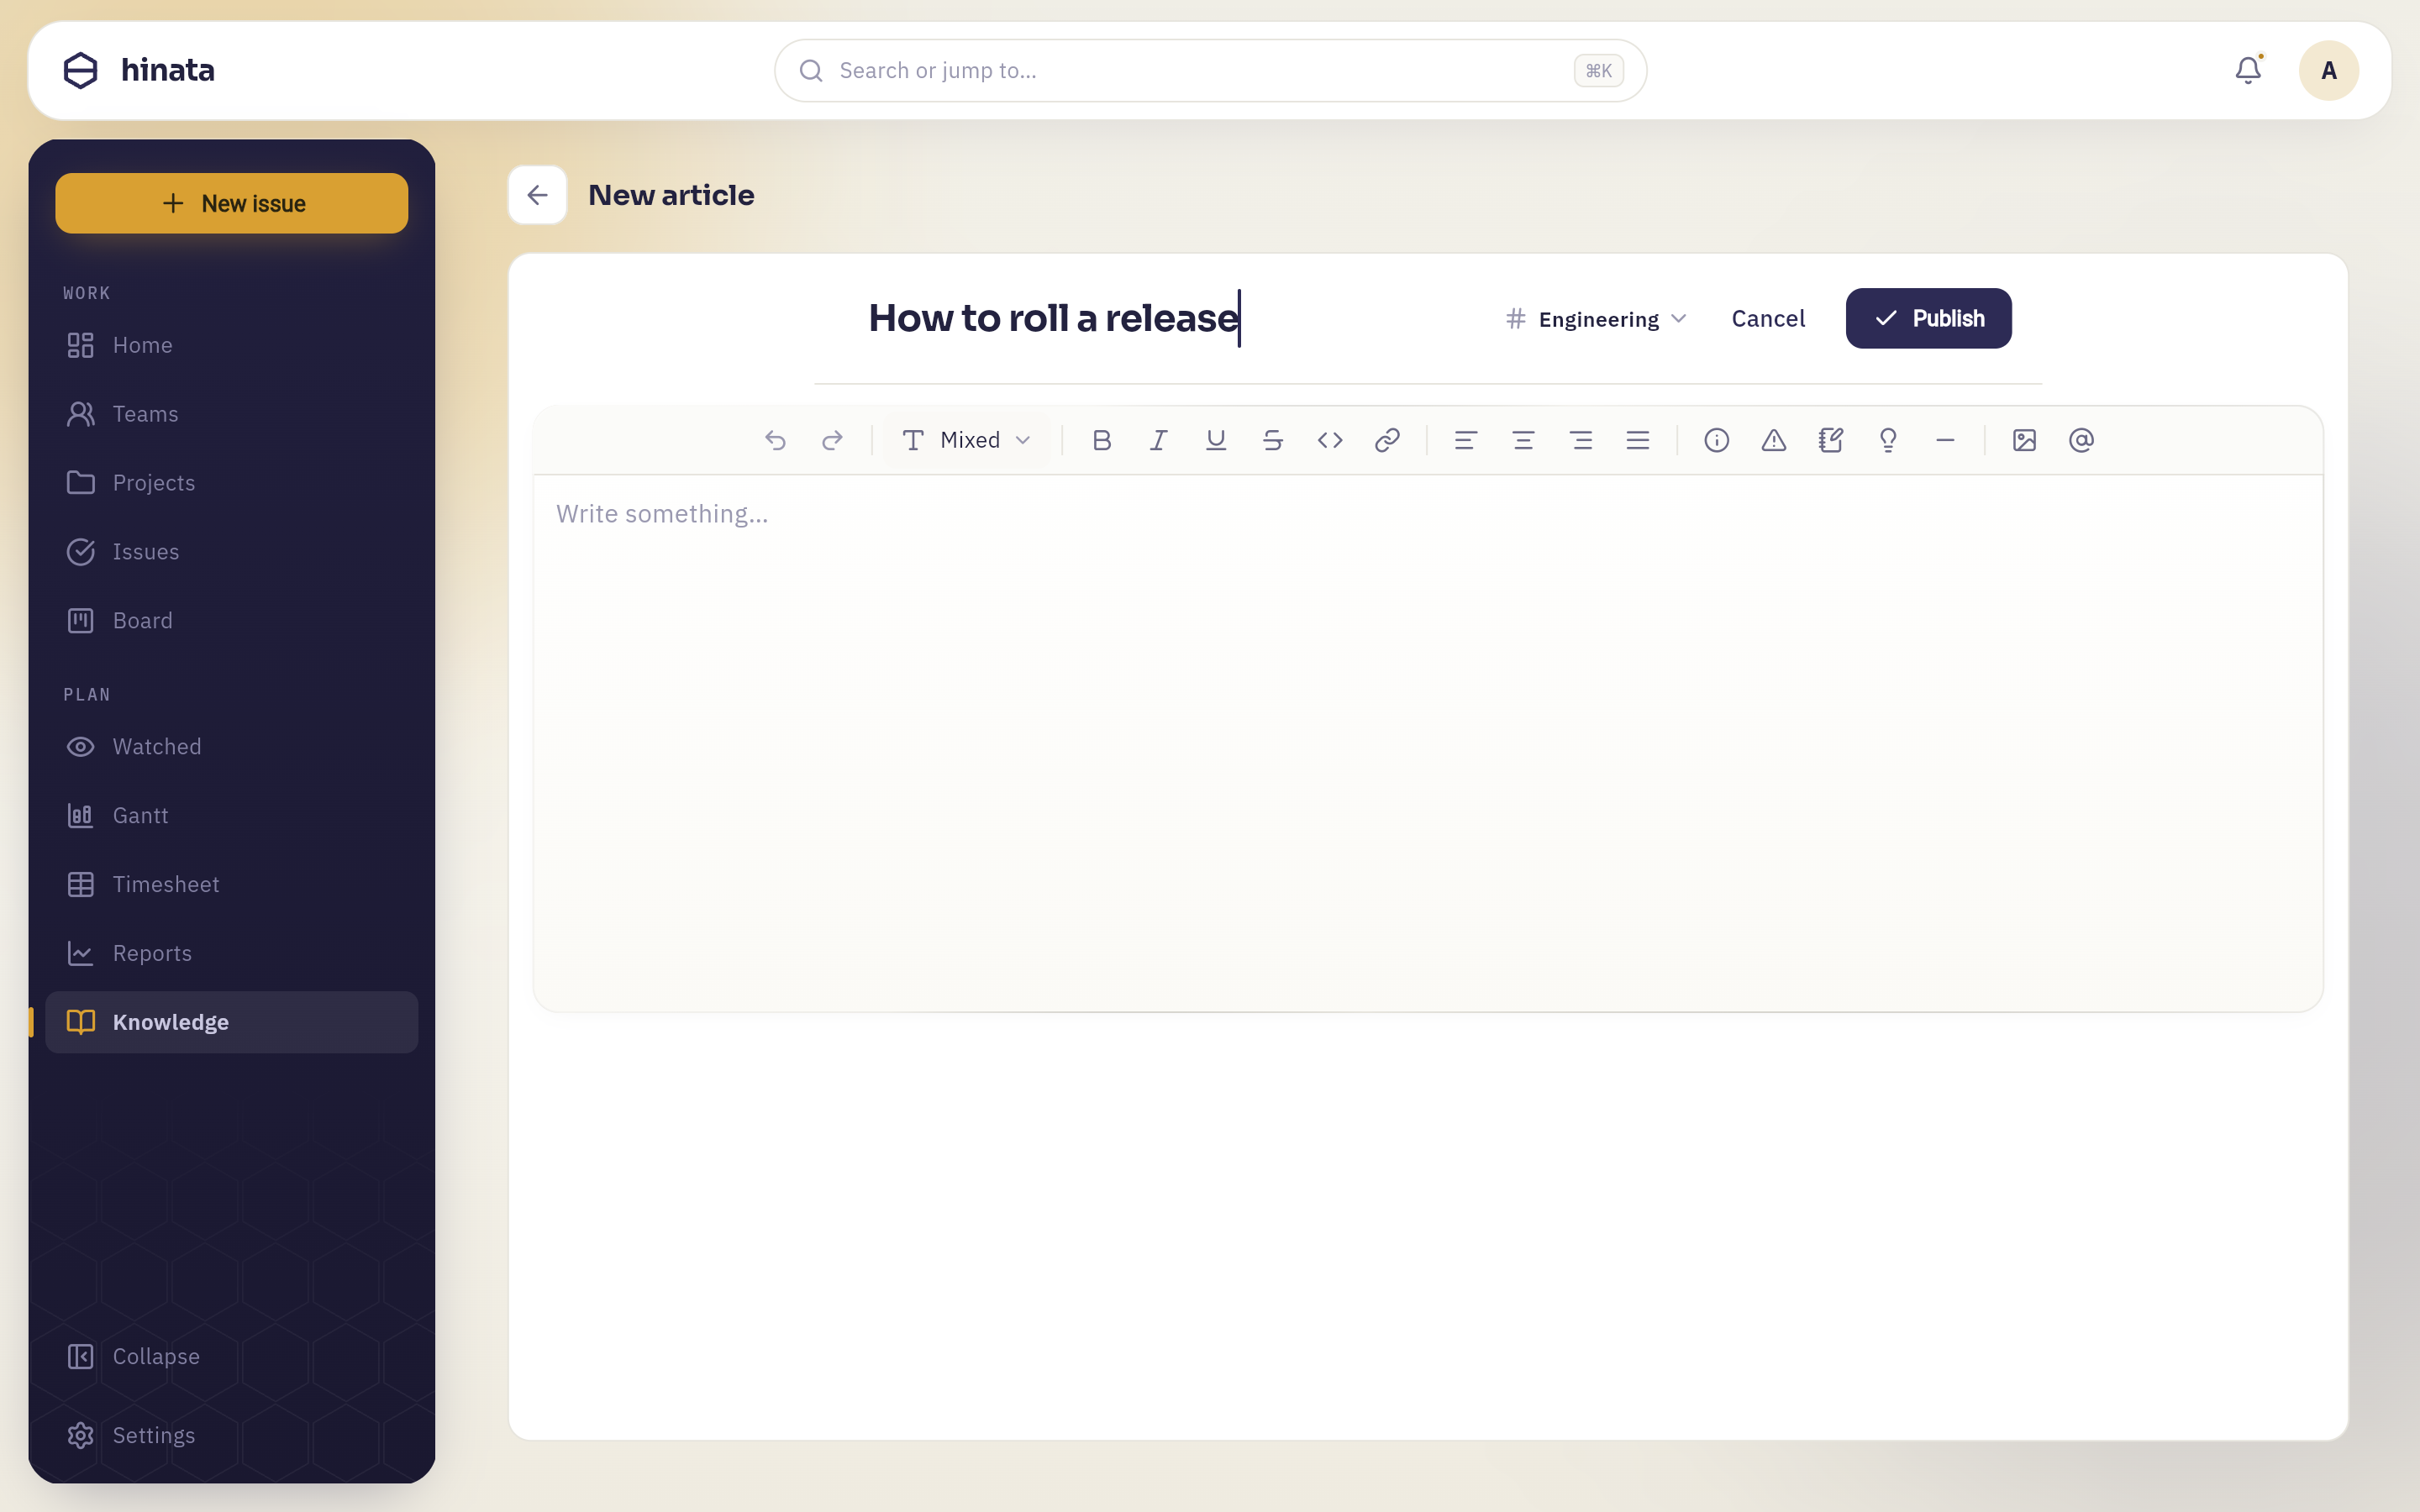Insert an image into the article
The height and width of the screenshot is (1512, 2420).
2025,440
